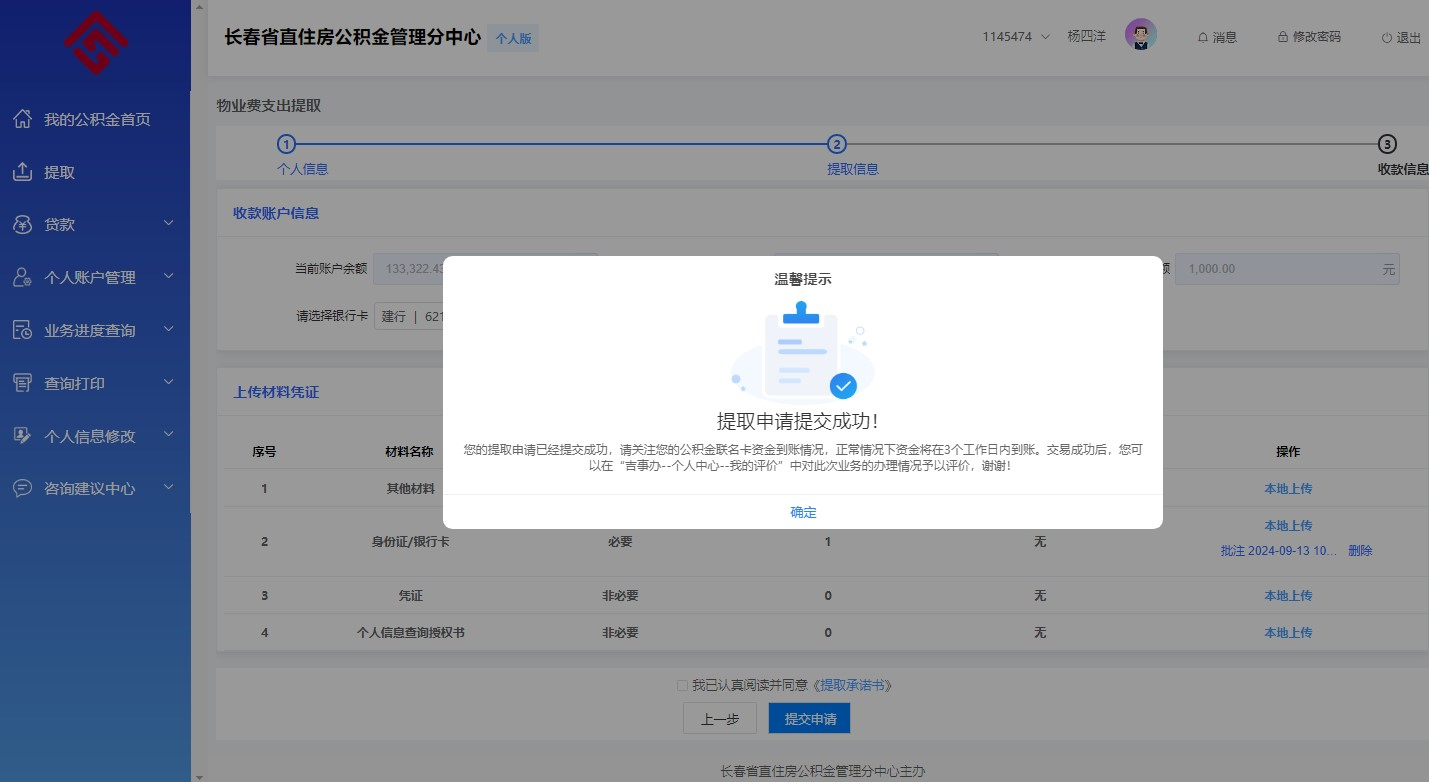Confirm the dialog by clicking 确定
1429x782 pixels.
click(x=803, y=512)
